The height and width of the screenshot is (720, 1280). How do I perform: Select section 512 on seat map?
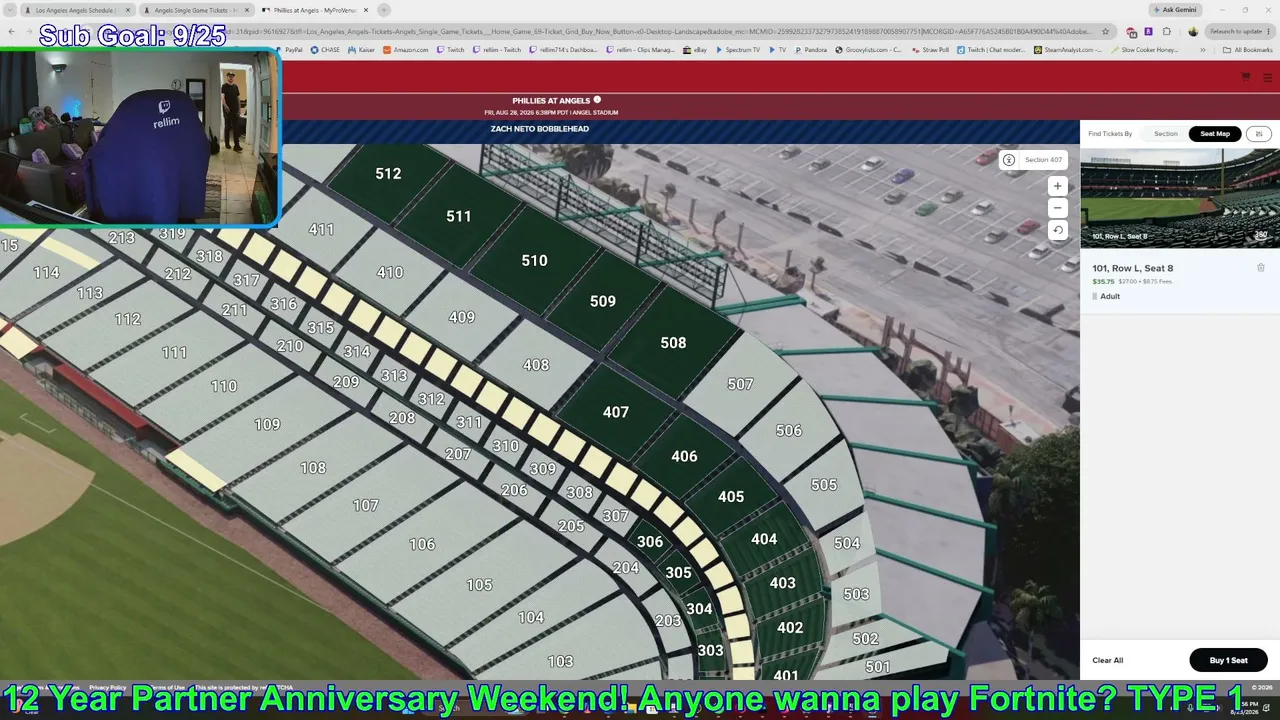pyautogui.click(x=388, y=174)
